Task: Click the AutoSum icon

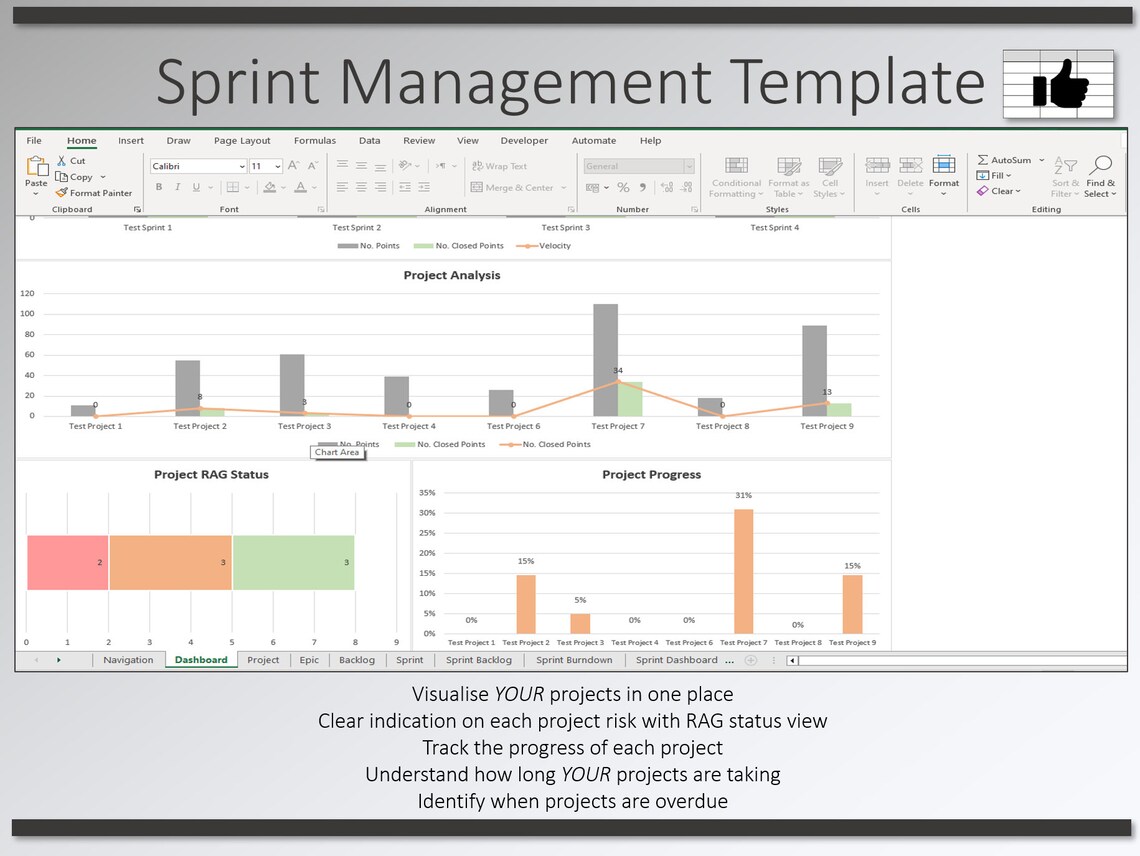Action: tap(984, 160)
